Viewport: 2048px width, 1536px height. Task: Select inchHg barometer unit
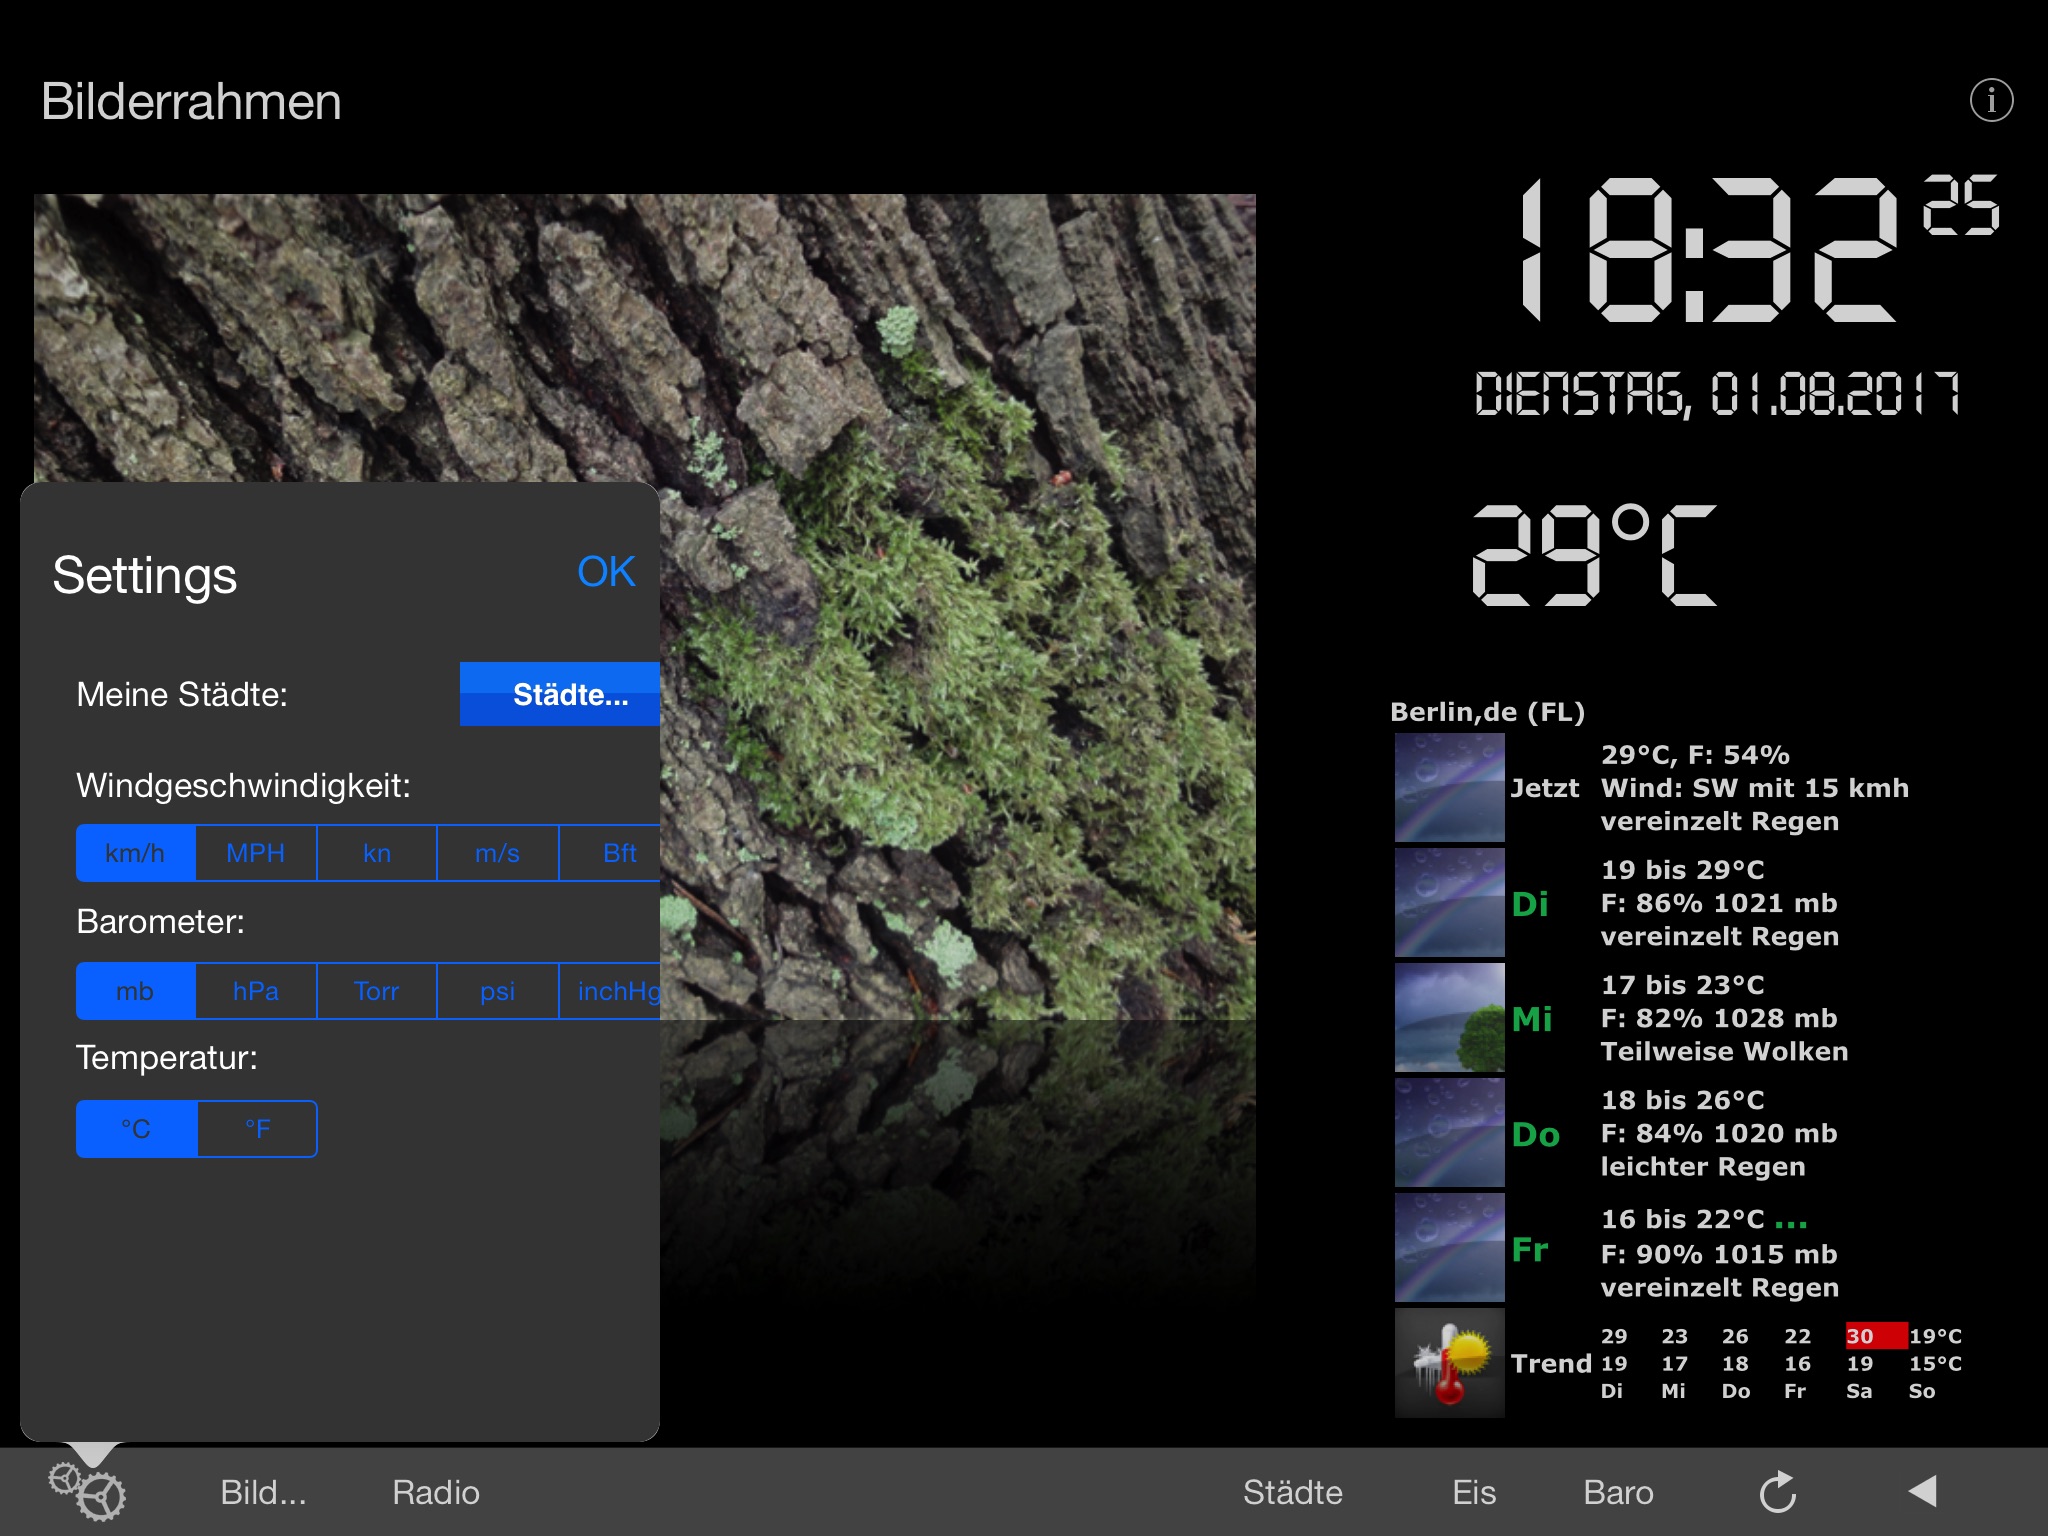coord(610,991)
